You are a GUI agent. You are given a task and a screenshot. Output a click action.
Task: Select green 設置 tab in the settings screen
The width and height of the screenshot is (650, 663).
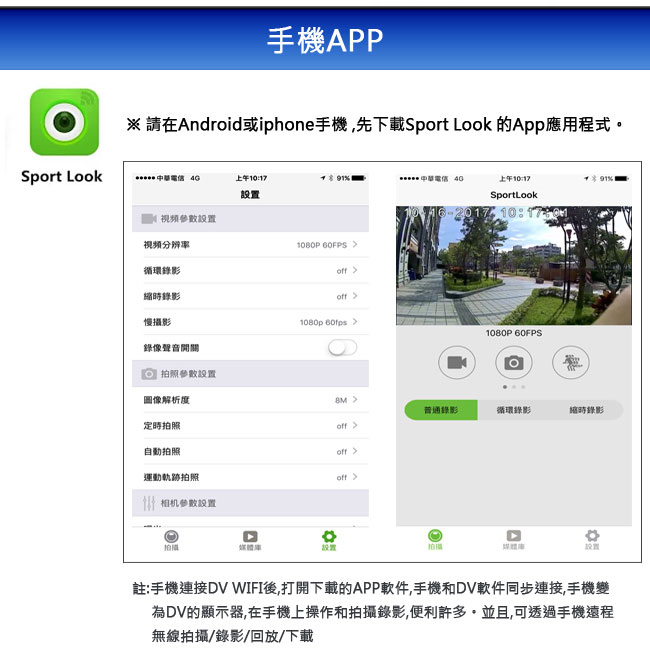pyautogui.click(x=329, y=540)
